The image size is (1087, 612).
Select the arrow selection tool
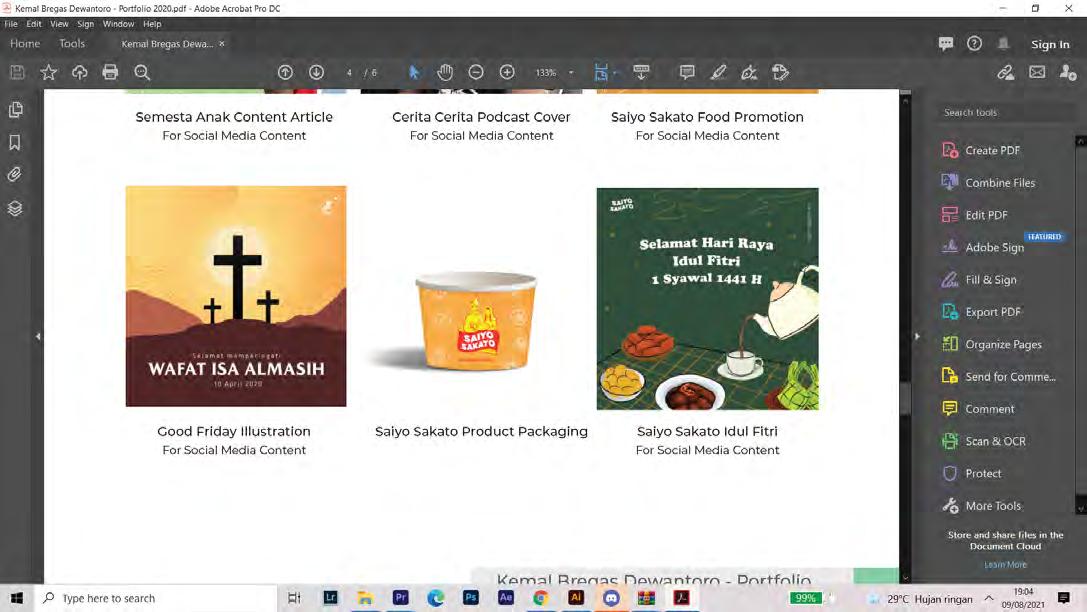(414, 72)
